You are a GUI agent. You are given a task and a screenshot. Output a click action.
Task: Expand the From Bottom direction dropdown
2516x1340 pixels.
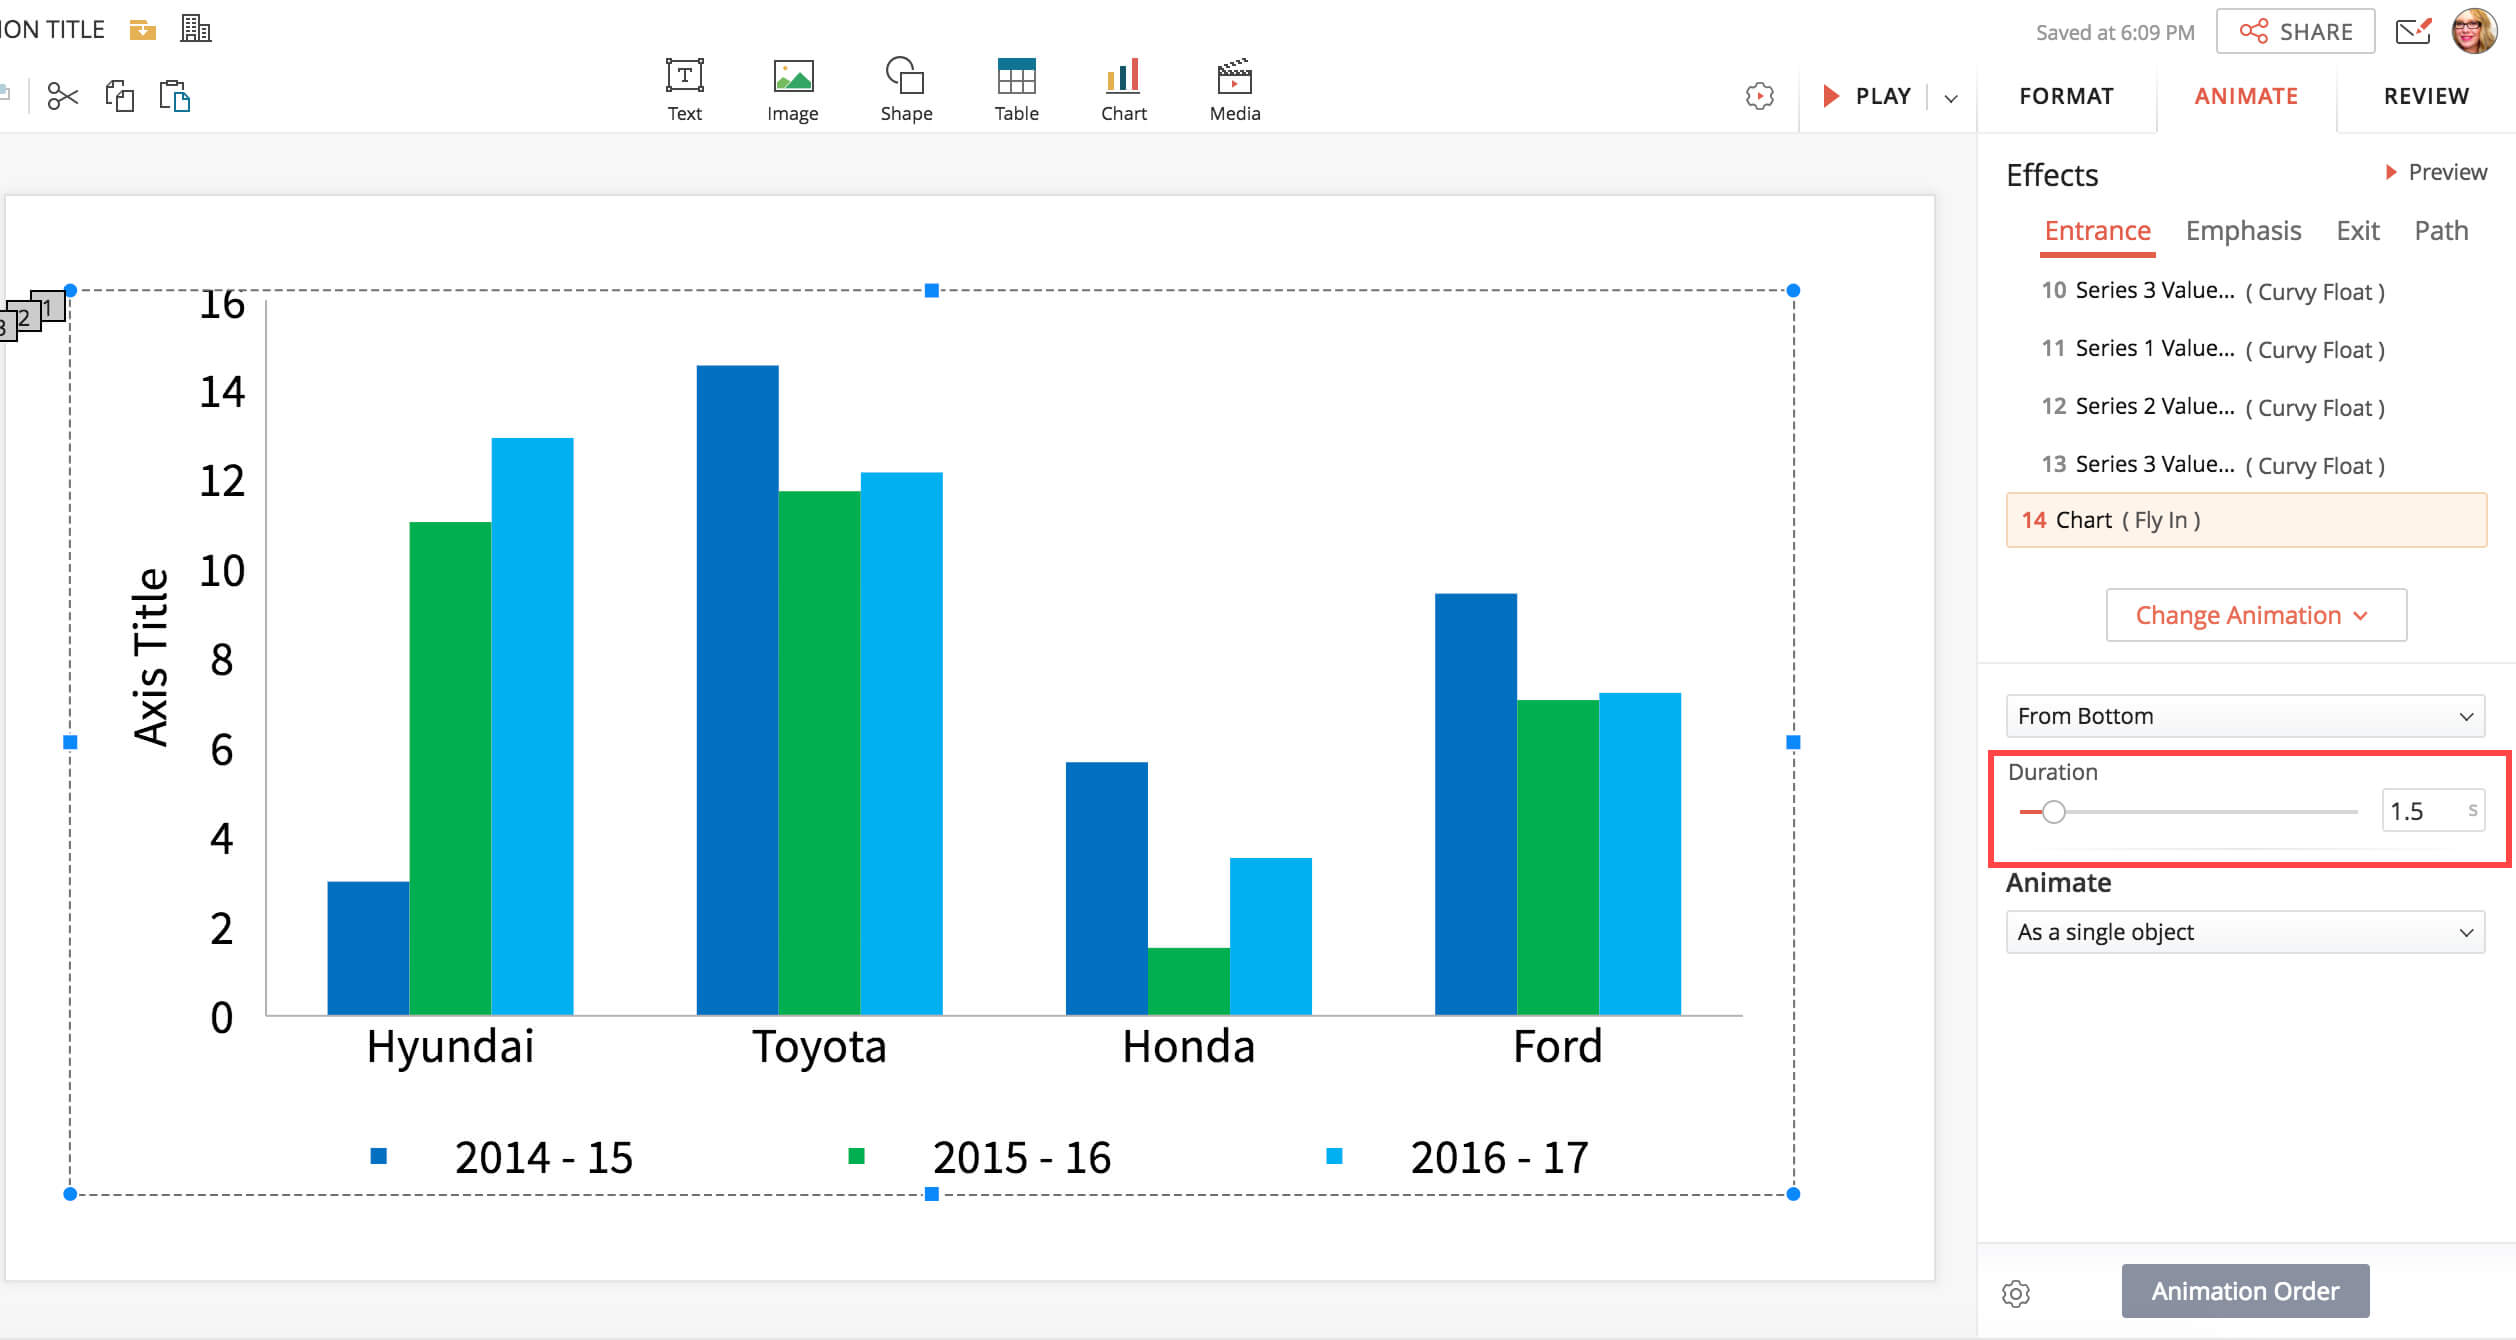pos(2245,716)
